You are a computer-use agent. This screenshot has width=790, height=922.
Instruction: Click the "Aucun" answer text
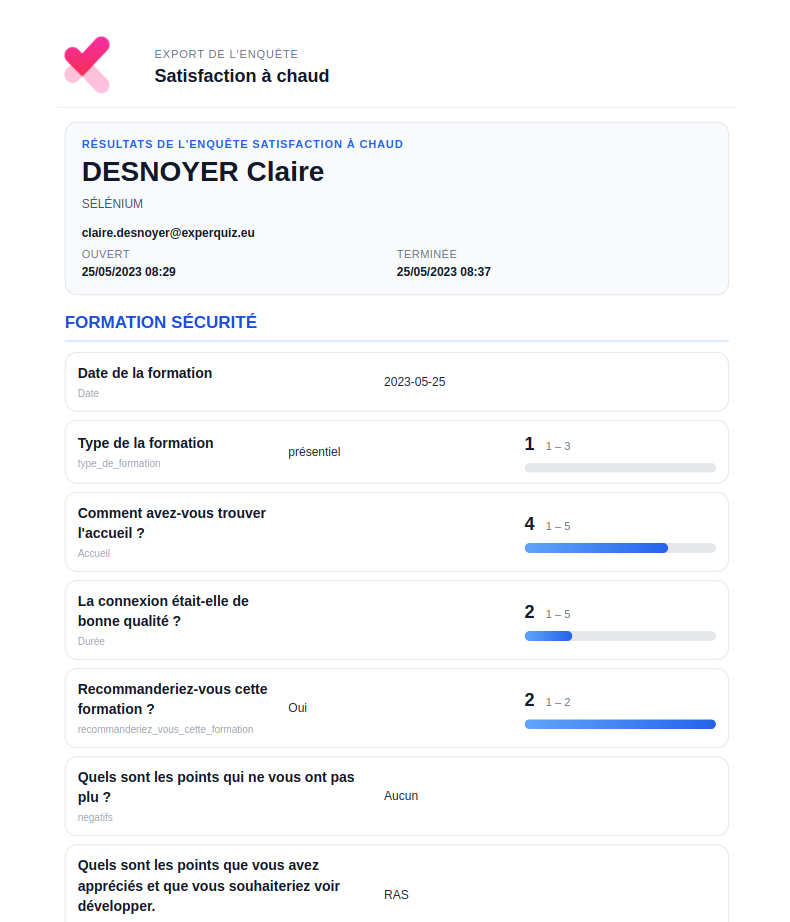pyautogui.click(x=401, y=796)
